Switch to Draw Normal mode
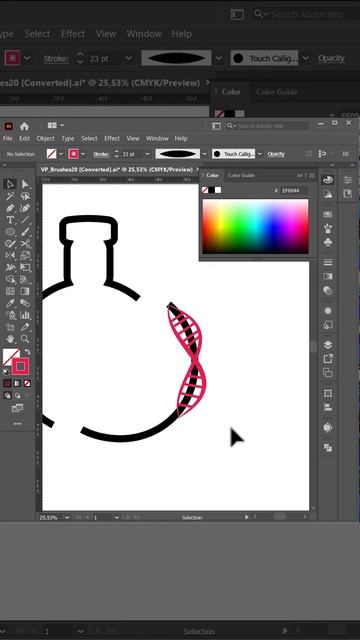Viewport: 360px width, 640px height. point(7,396)
